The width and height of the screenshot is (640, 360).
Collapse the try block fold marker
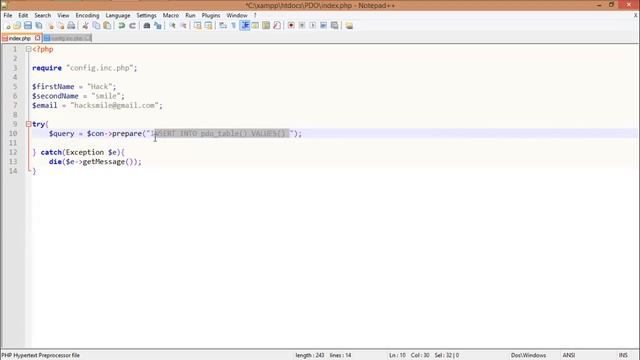click(x=29, y=124)
